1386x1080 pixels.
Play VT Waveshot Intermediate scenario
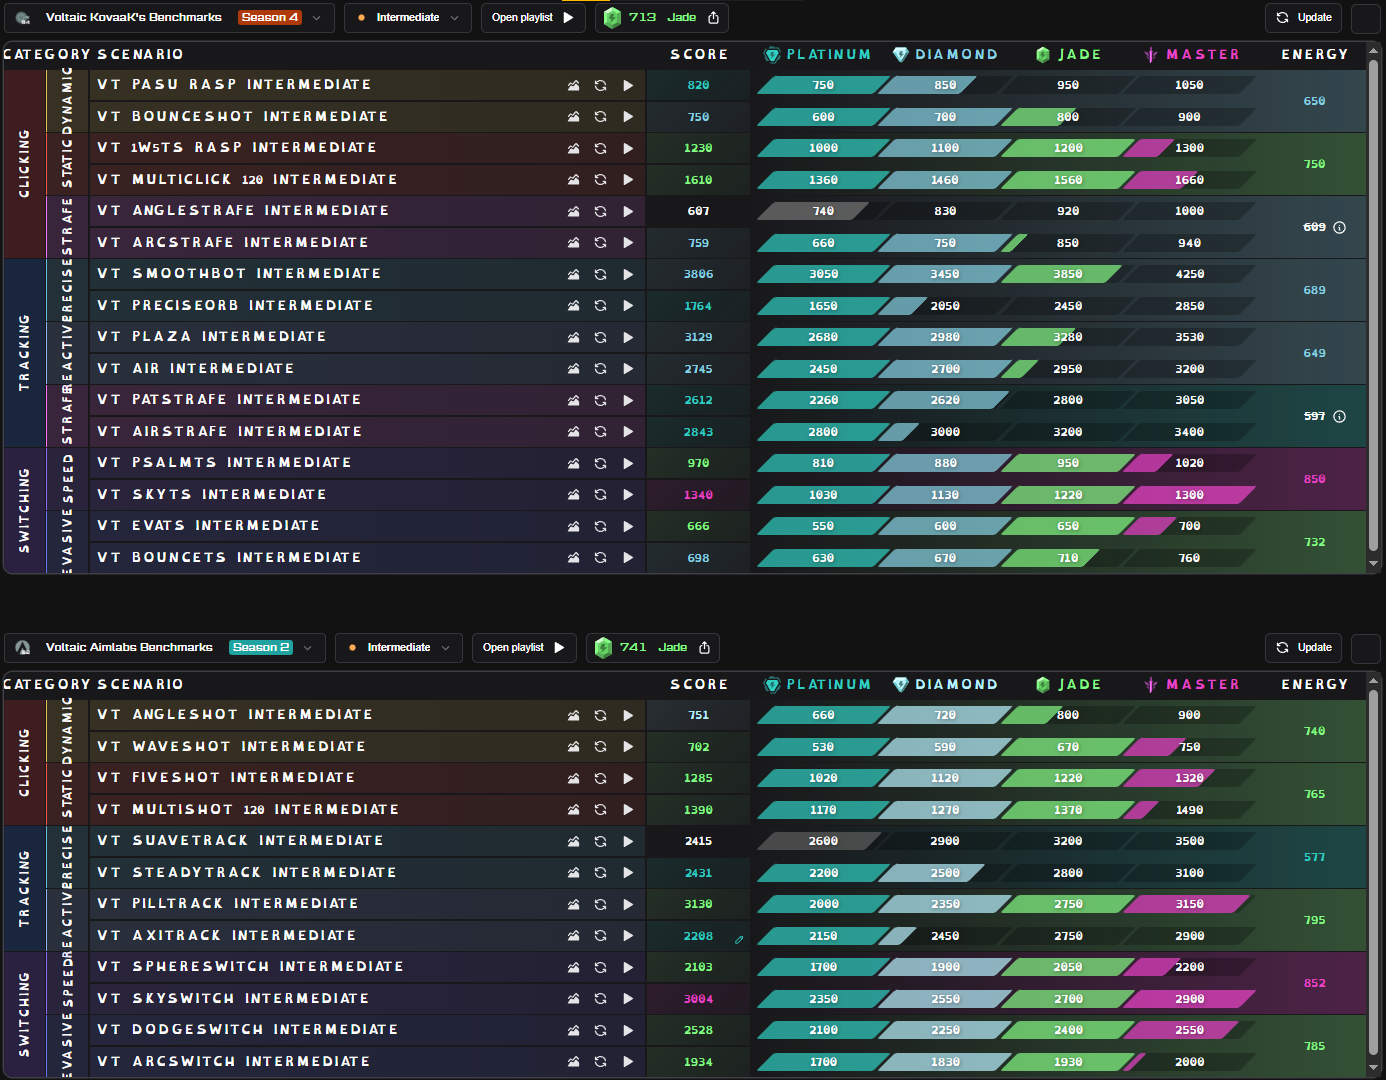[x=628, y=747]
